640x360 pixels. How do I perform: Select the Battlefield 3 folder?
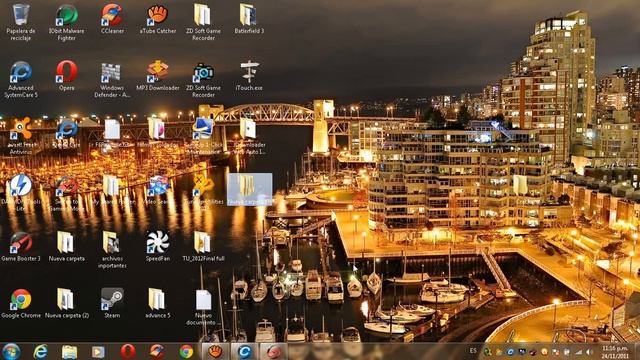pyautogui.click(x=249, y=18)
